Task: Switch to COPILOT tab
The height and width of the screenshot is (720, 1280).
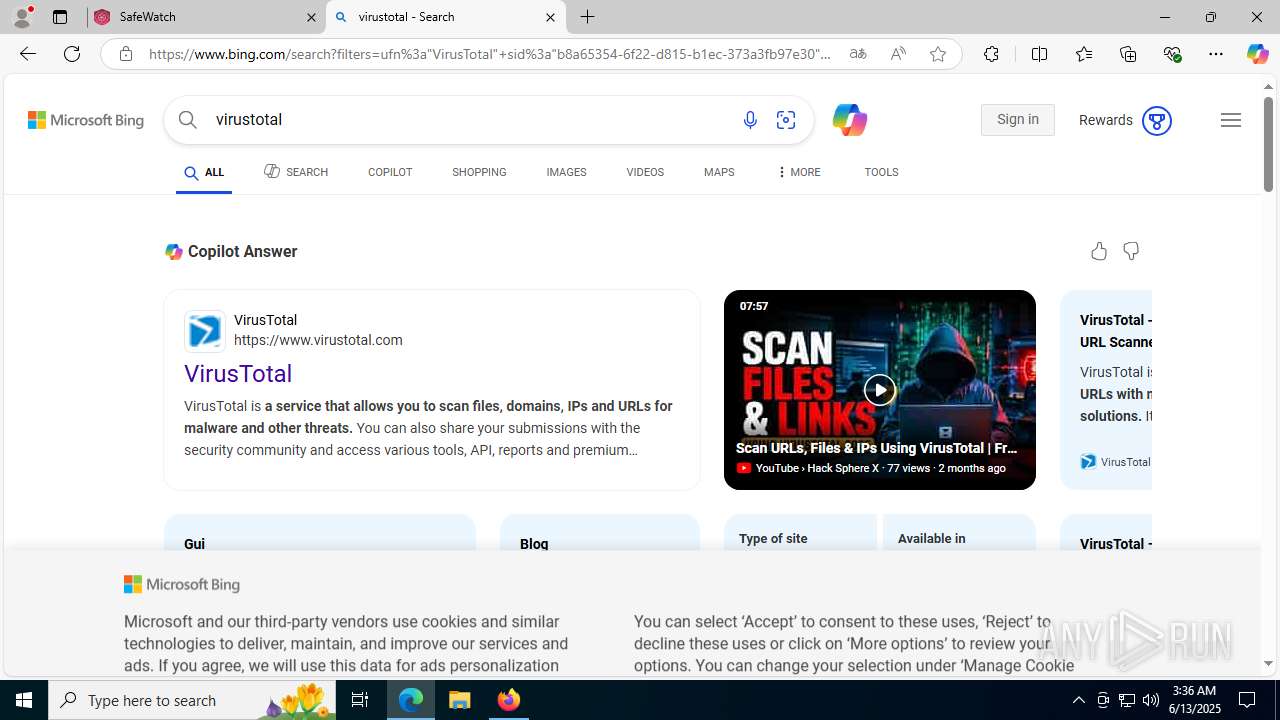Action: [x=390, y=172]
